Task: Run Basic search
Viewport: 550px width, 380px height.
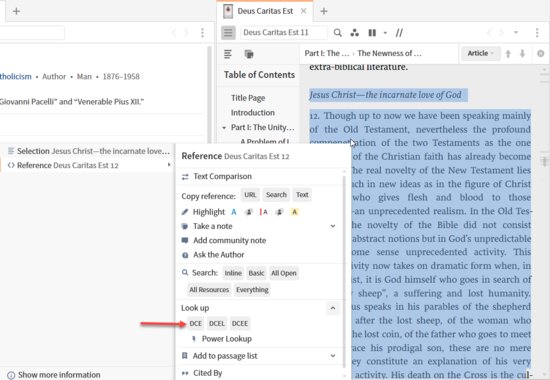Action: point(256,273)
